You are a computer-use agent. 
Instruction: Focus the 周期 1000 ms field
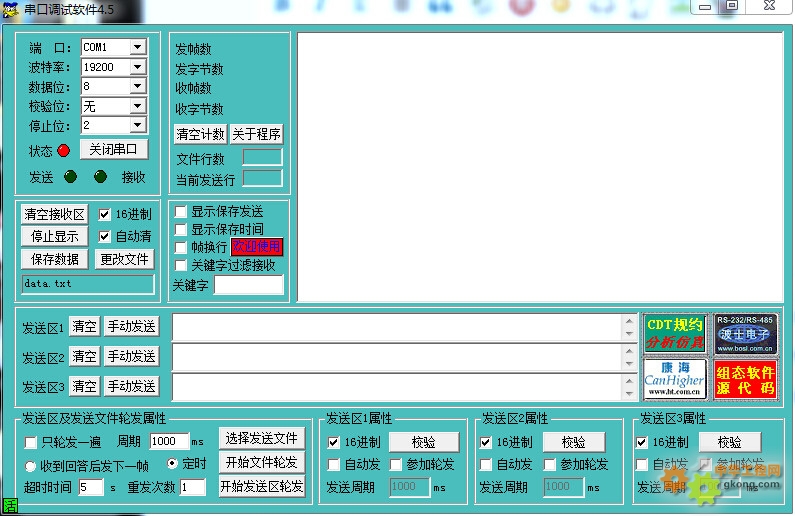tap(169, 441)
